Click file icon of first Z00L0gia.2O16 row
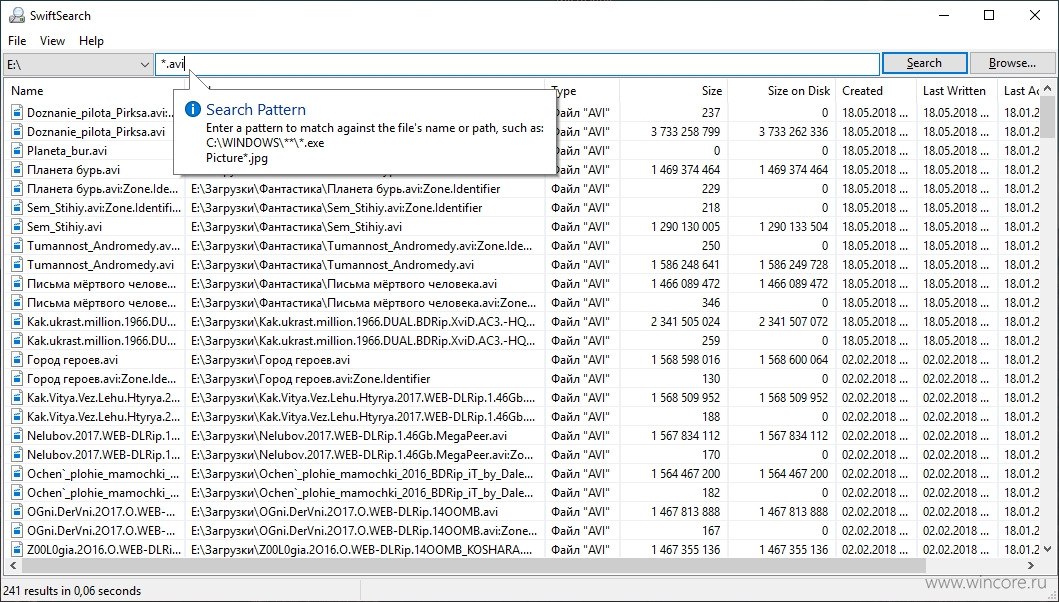The image size is (1059, 602). pos(17,550)
